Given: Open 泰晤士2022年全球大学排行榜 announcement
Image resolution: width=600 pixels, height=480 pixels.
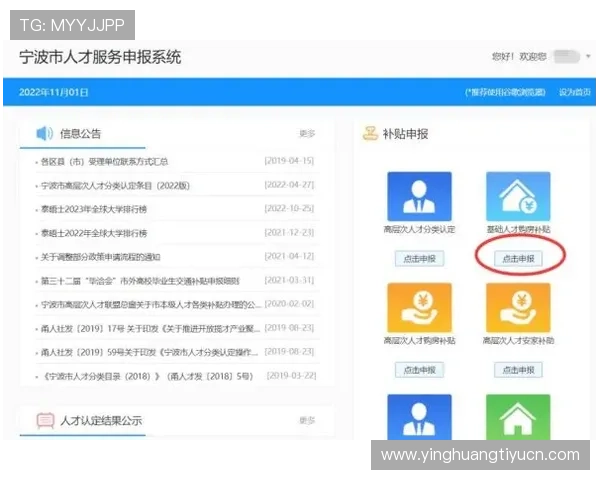Looking at the screenshot, I should click(94, 233).
